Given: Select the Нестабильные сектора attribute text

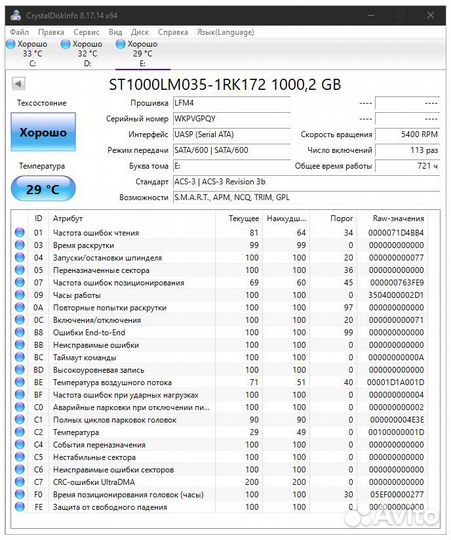Looking at the screenshot, I should (x=94, y=457).
